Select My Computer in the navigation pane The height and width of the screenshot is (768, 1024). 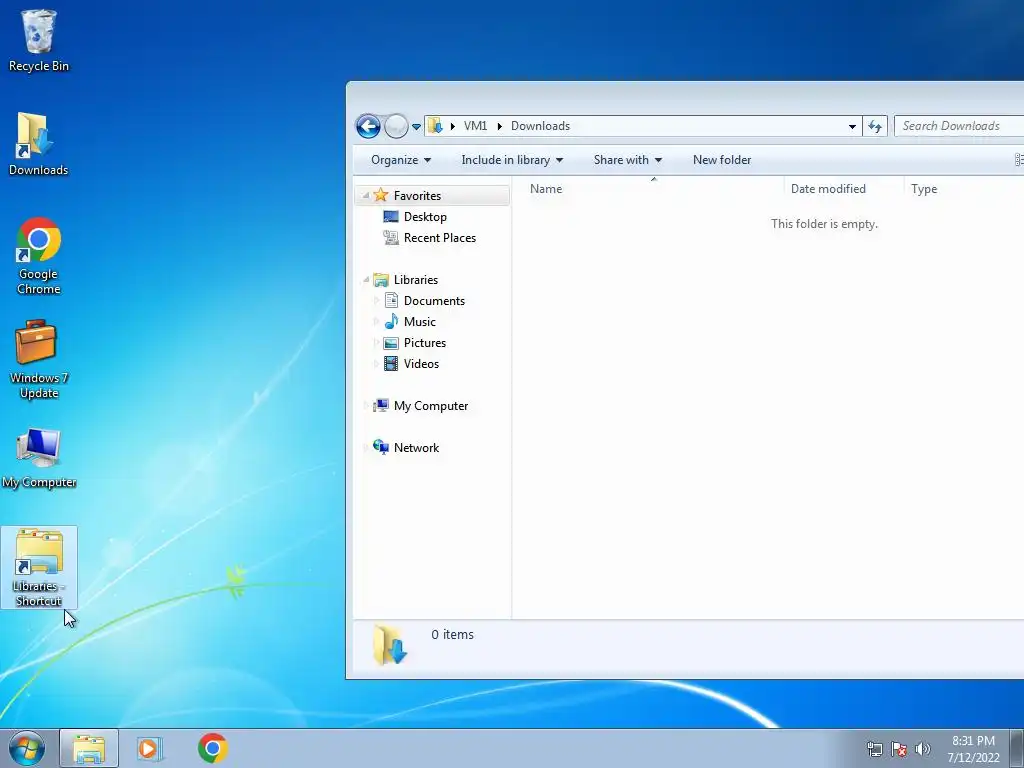tap(431, 406)
